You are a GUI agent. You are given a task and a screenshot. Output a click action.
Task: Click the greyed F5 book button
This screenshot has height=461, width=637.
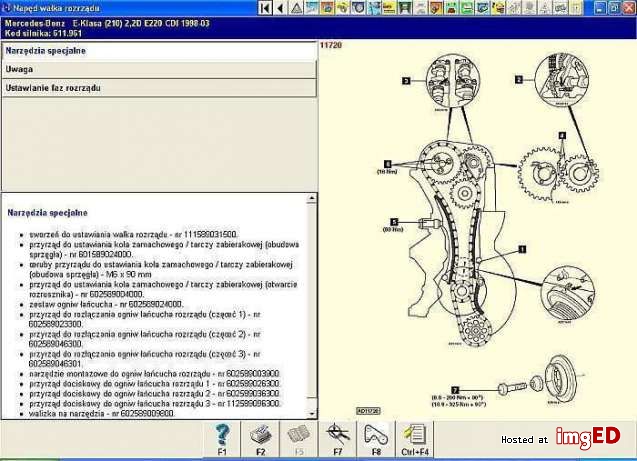coord(299,439)
